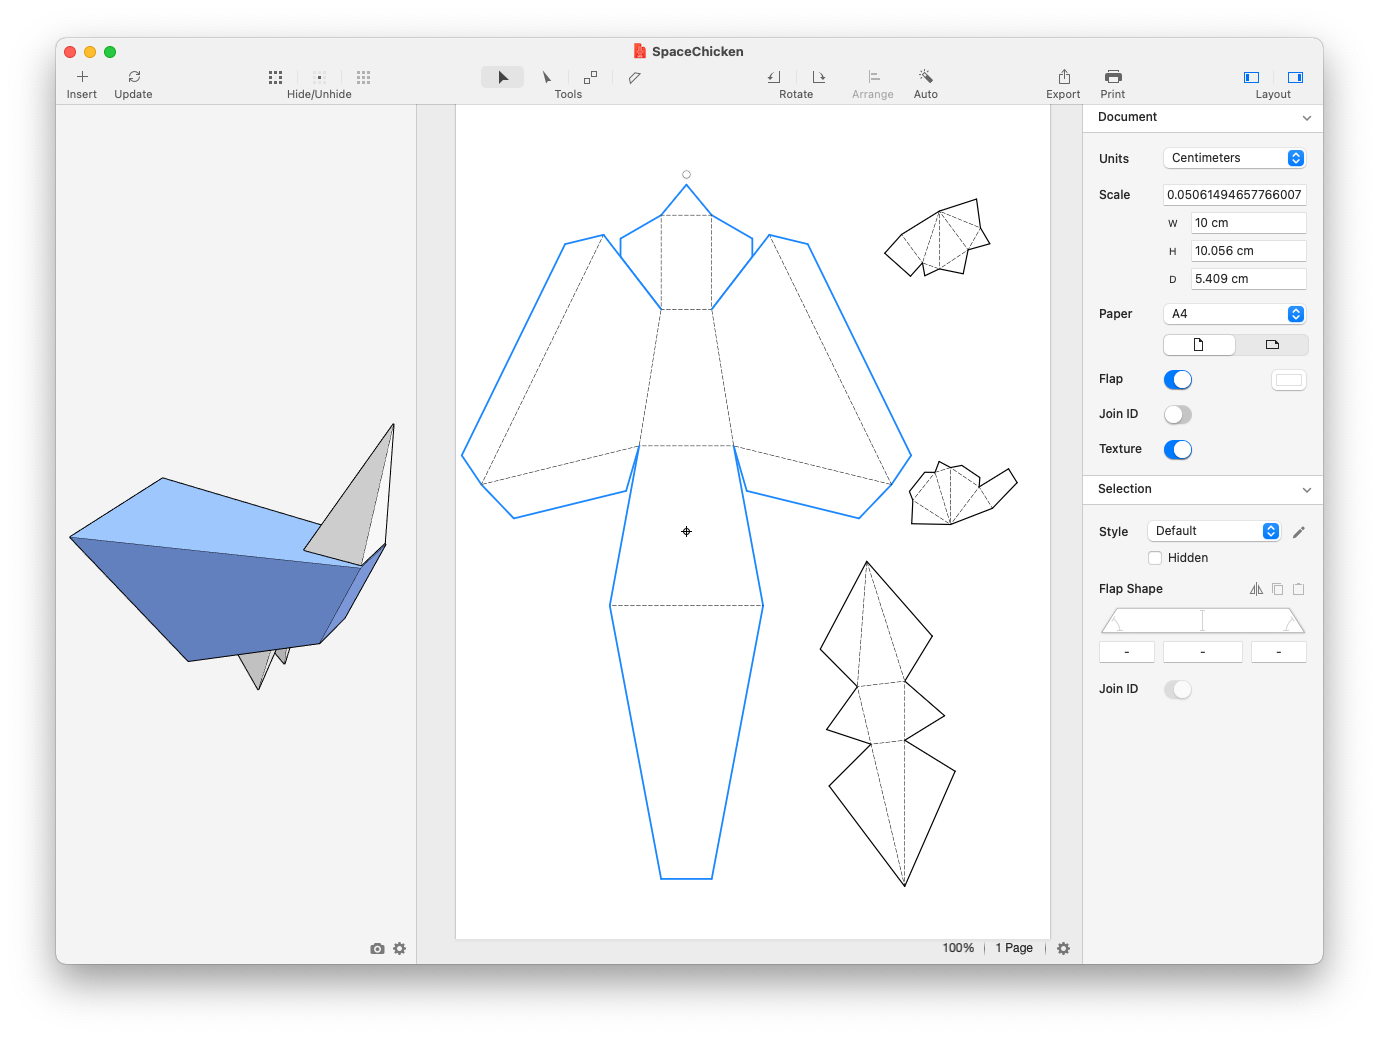The width and height of the screenshot is (1379, 1038).
Task: Click the Auto label
Action: tap(926, 95)
